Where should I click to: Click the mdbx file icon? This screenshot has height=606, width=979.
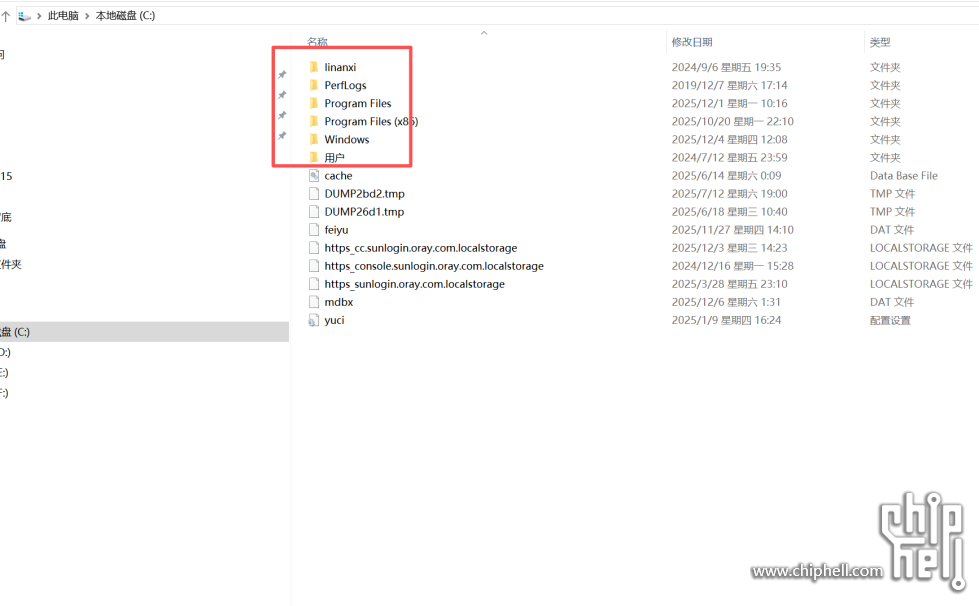click(x=314, y=302)
